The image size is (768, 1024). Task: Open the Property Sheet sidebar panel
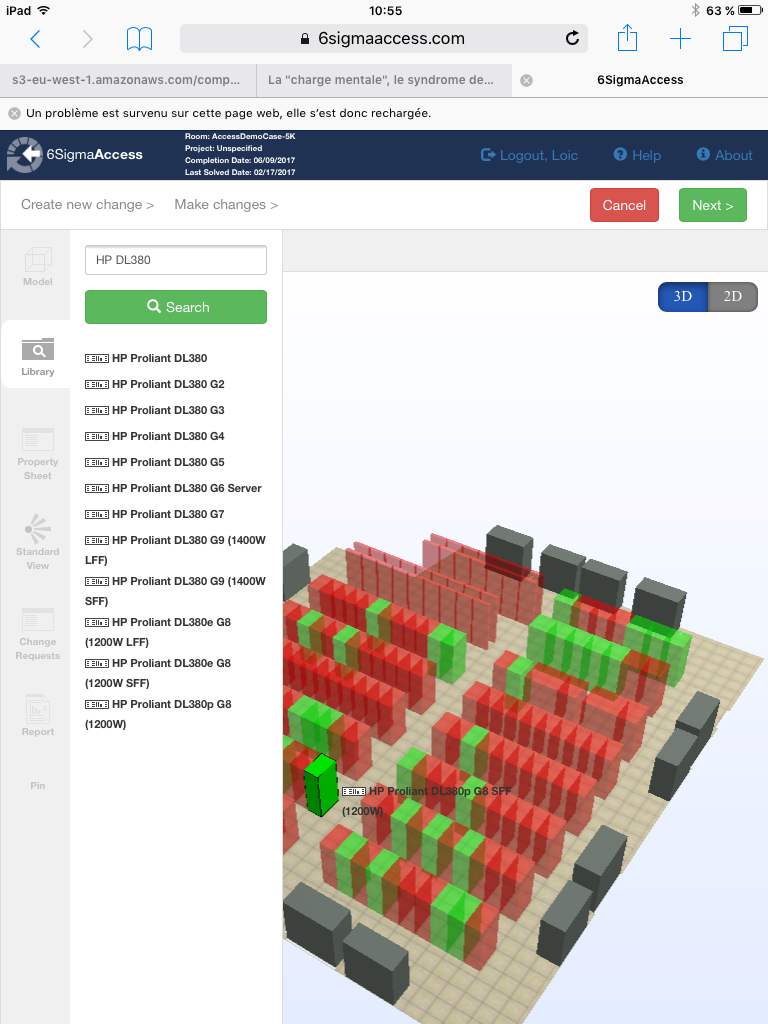38,455
